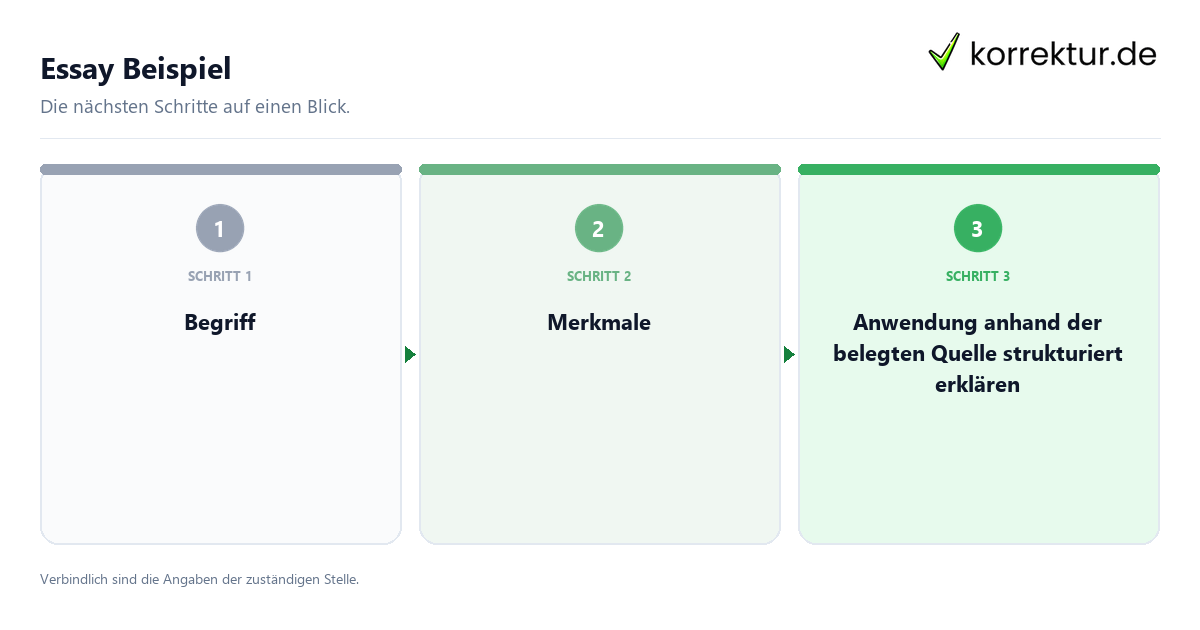Click the SCHRITT 3 label

978,276
